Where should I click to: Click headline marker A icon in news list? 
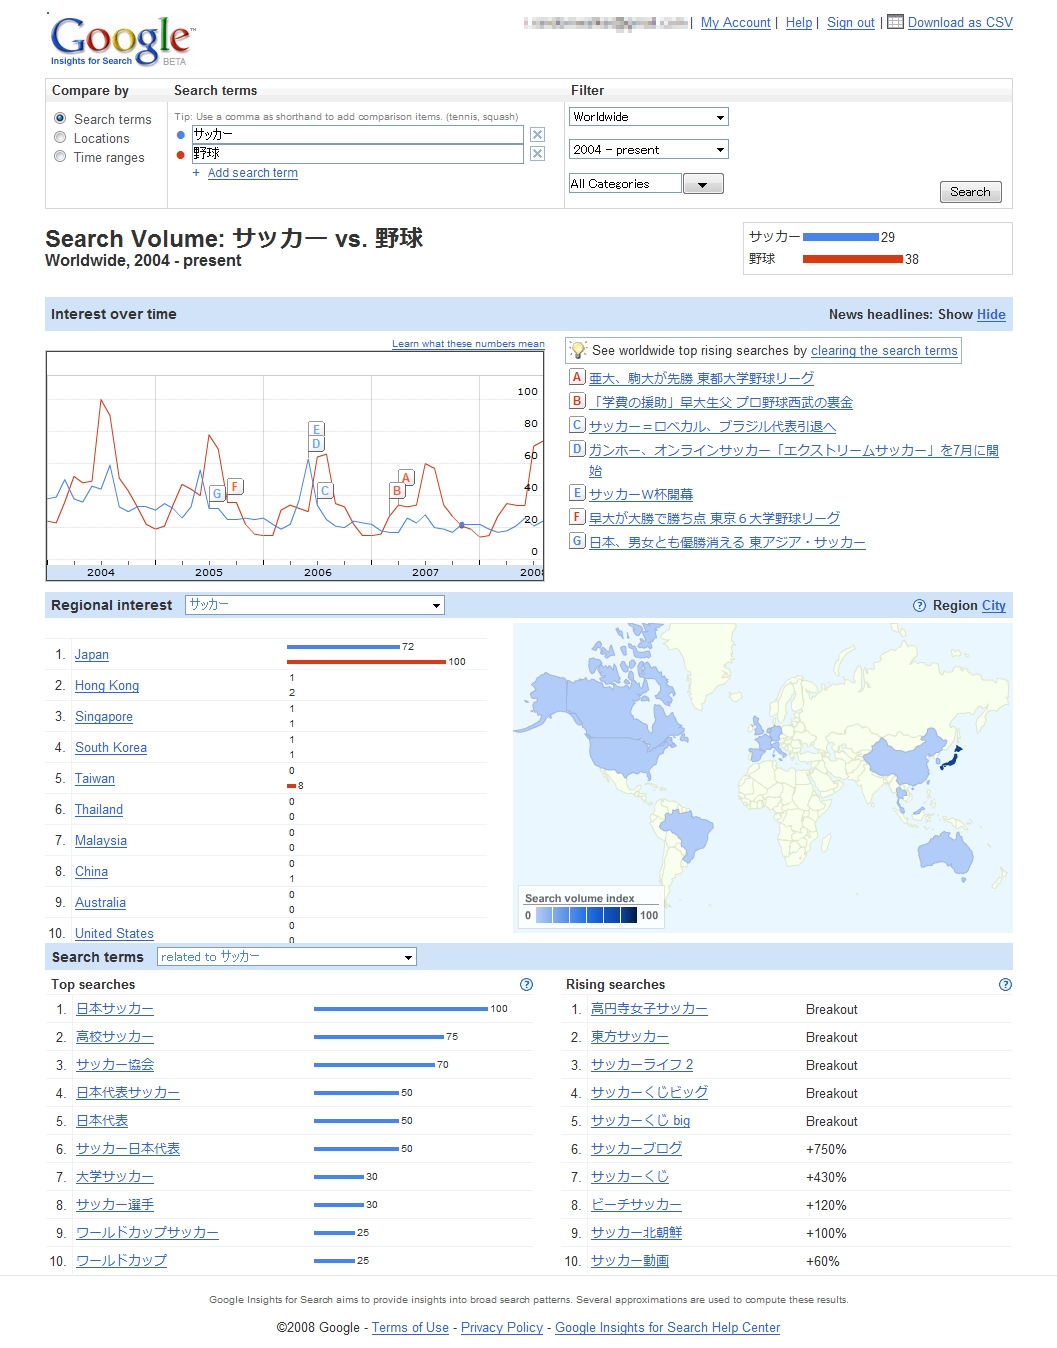577,377
